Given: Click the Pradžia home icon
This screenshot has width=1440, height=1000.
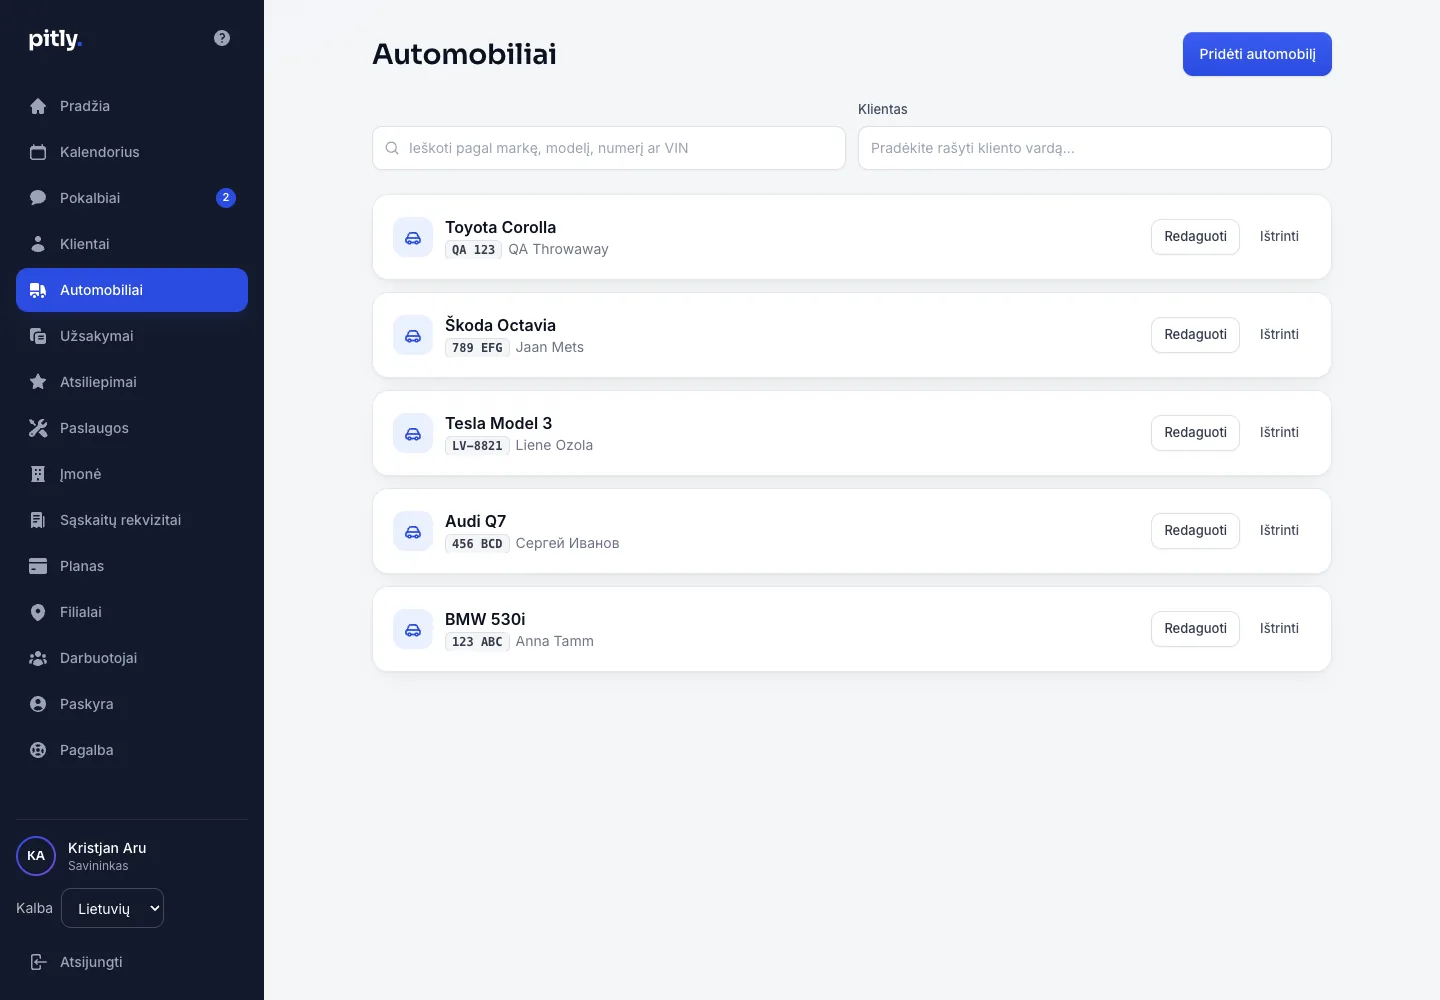Looking at the screenshot, I should (38, 106).
